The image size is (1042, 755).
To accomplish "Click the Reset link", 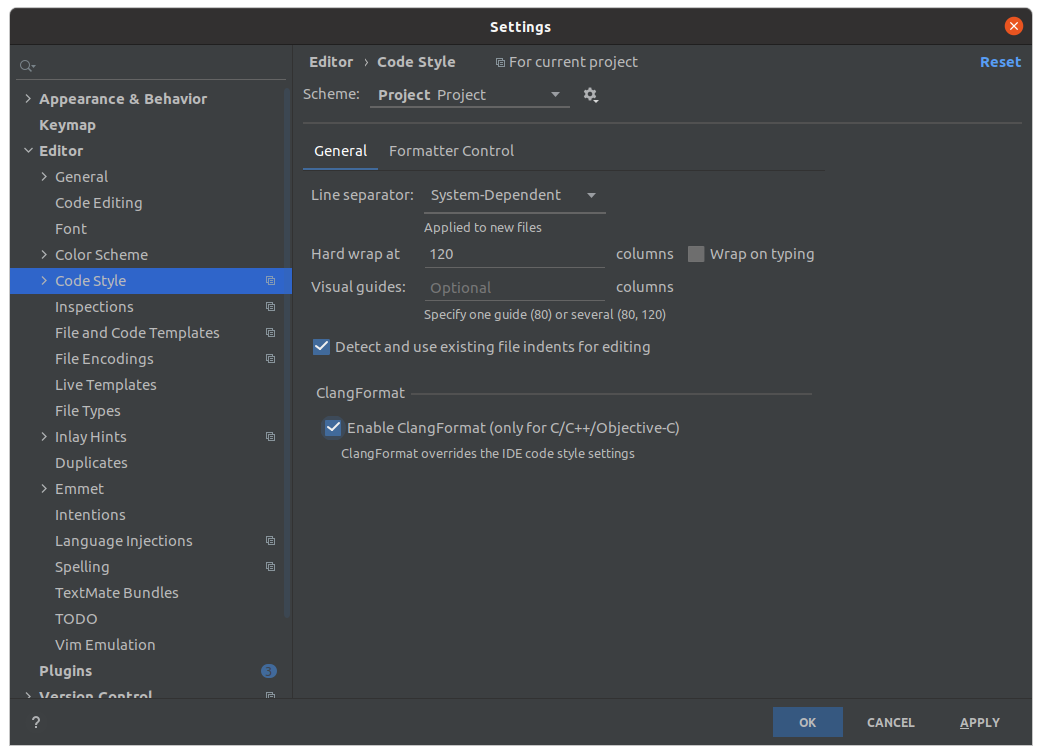I will pyautogui.click(x=1000, y=62).
